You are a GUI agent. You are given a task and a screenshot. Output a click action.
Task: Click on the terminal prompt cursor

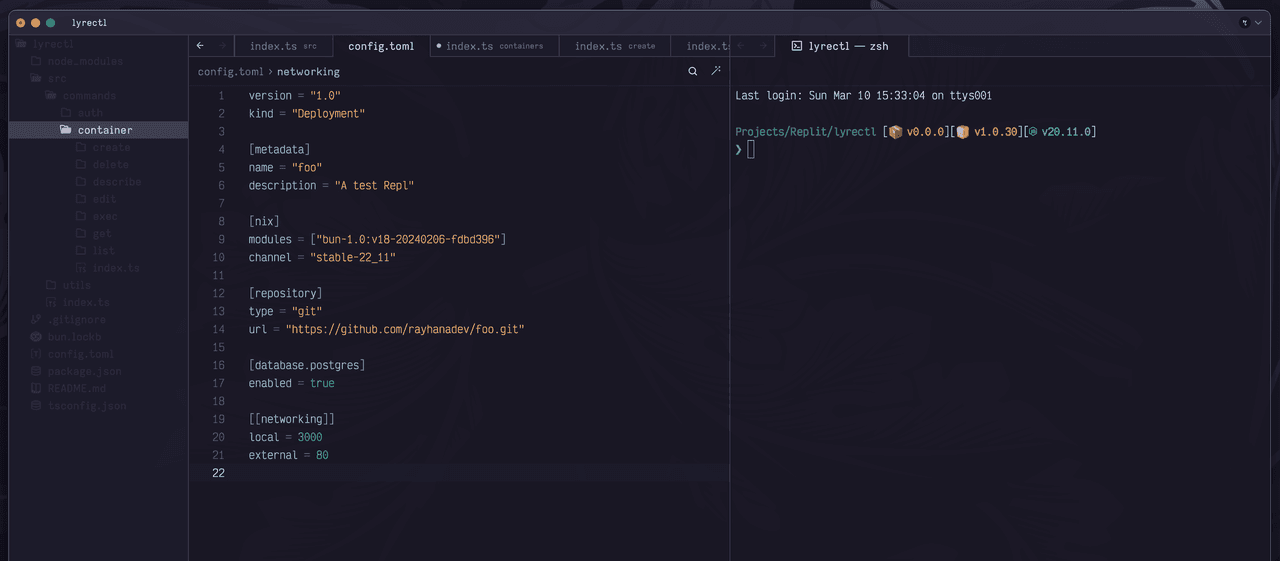[x=750, y=150]
